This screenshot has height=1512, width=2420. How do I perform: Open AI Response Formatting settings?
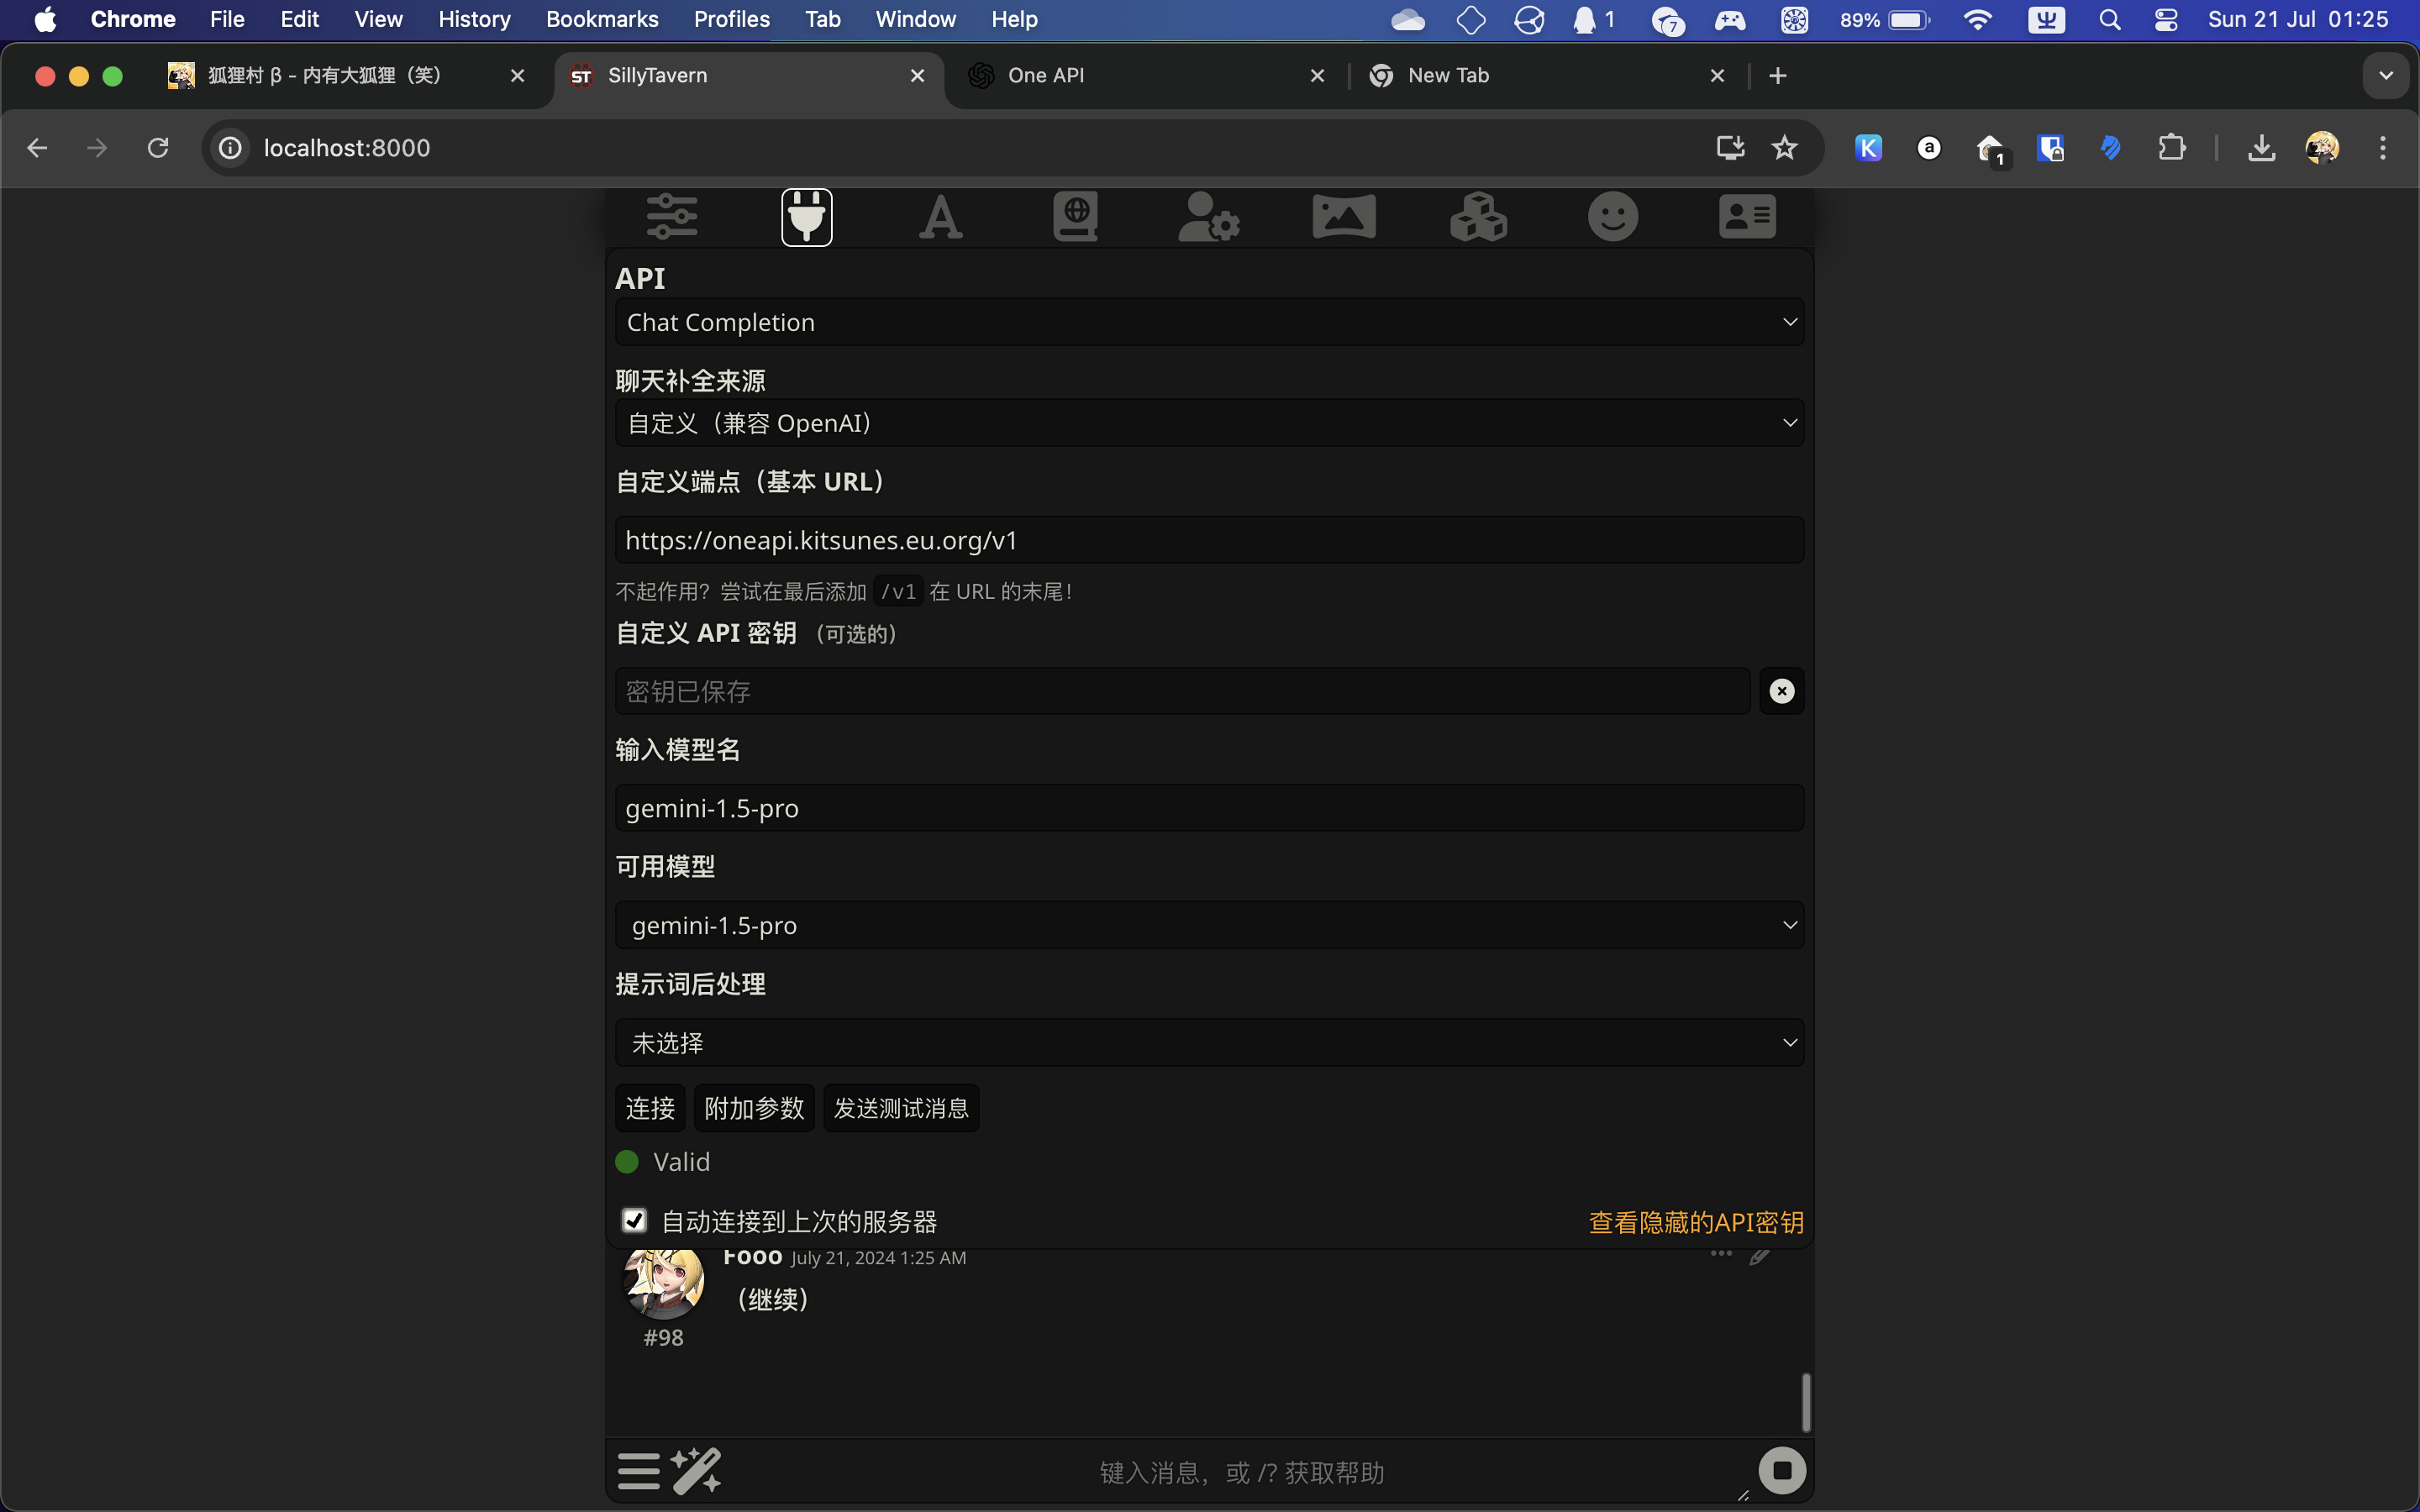coord(941,216)
